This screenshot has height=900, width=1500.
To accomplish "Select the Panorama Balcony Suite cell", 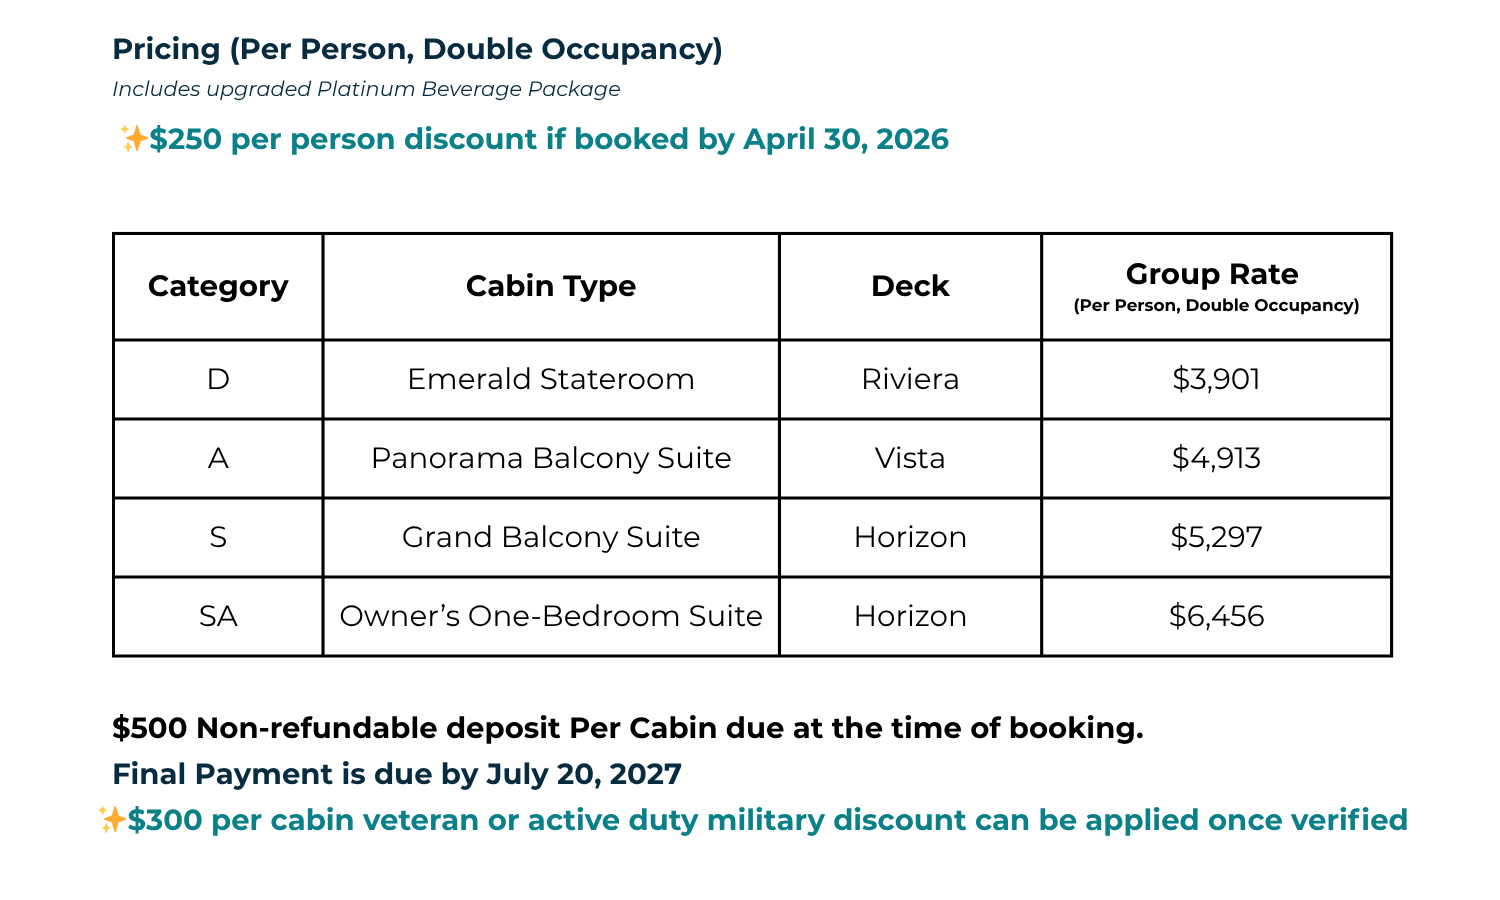I will (551, 458).
